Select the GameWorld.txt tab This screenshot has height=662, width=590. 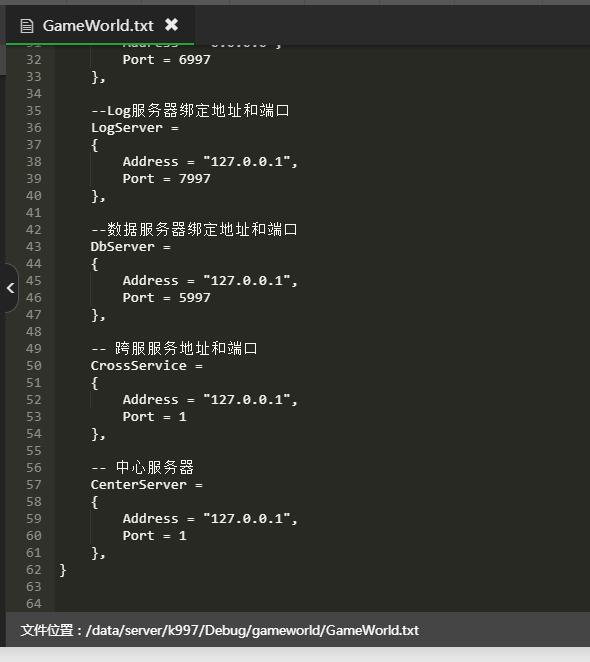100,25
